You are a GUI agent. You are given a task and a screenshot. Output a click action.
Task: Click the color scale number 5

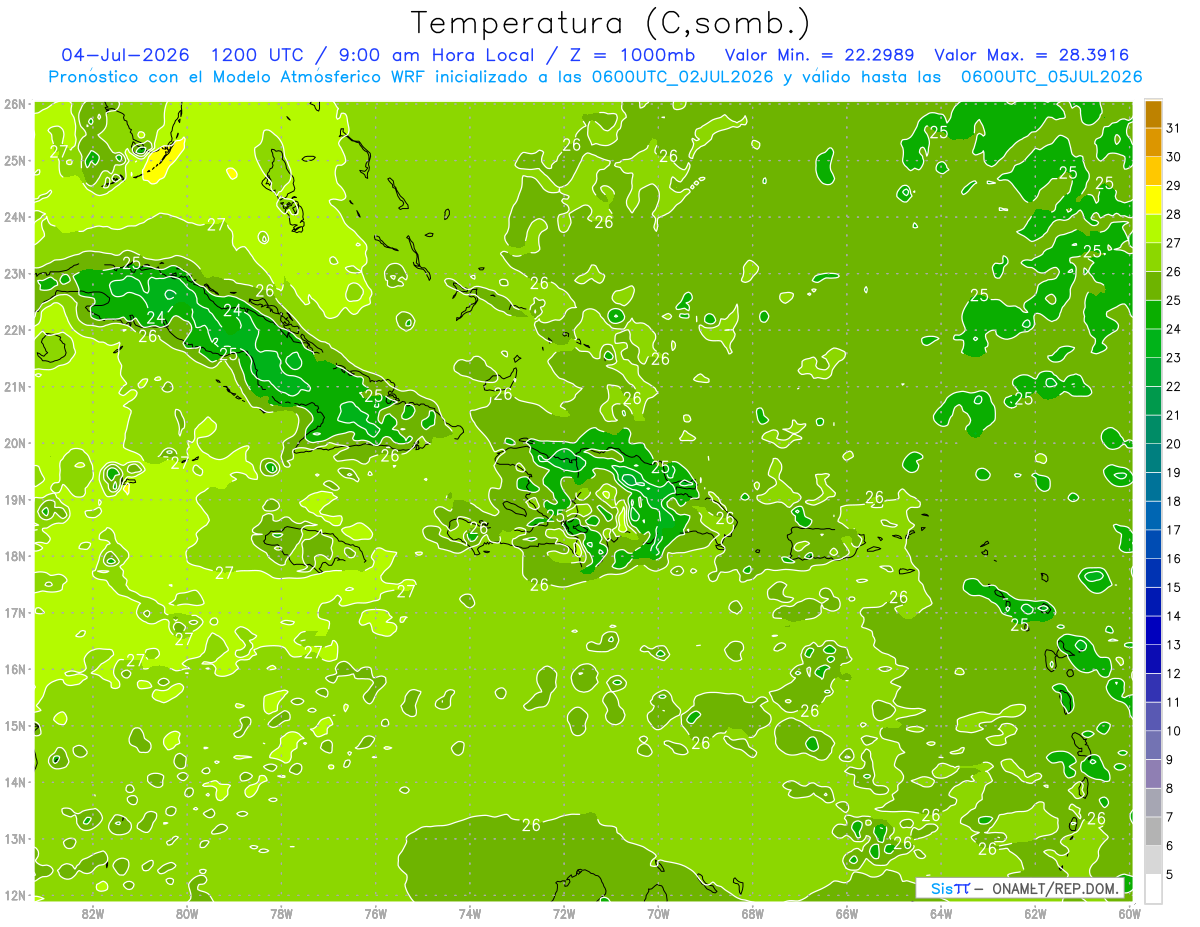coord(1170,874)
